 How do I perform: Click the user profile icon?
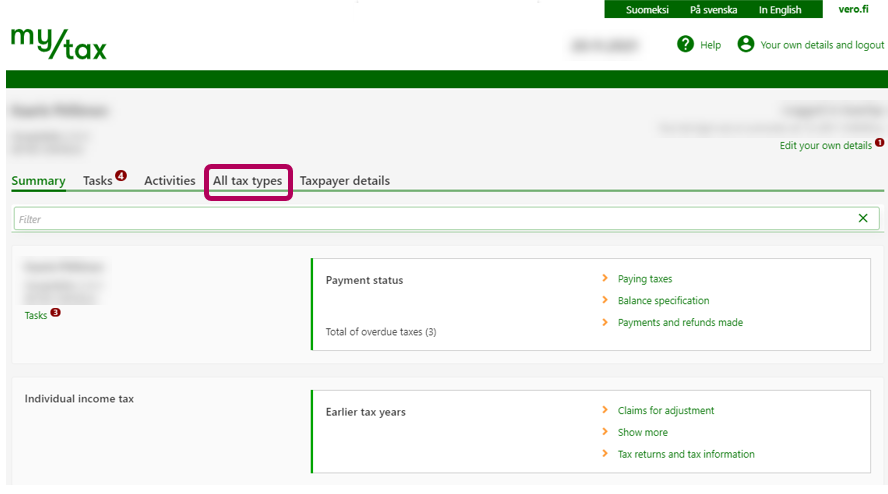coord(745,44)
